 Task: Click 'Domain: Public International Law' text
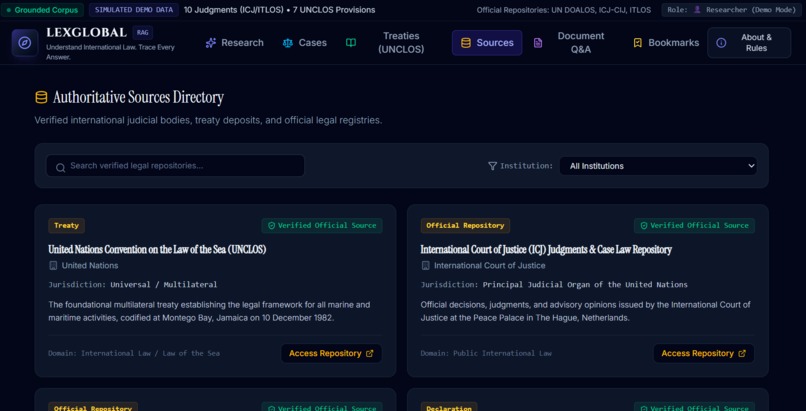pyautogui.click(x=486, y=353)
